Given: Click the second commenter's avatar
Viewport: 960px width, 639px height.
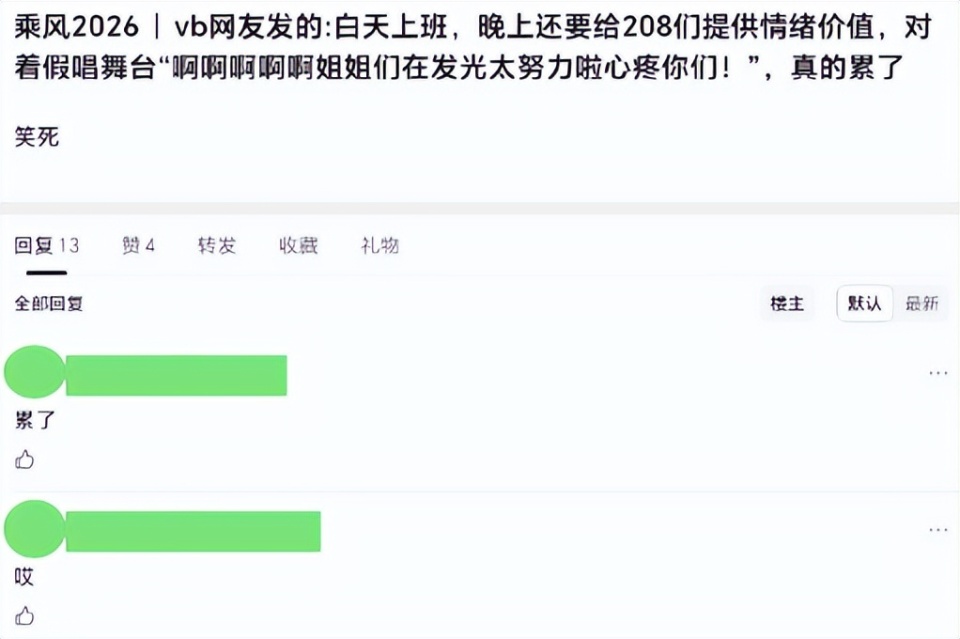Looking at the screenshot, I should (x=33, y=528).
